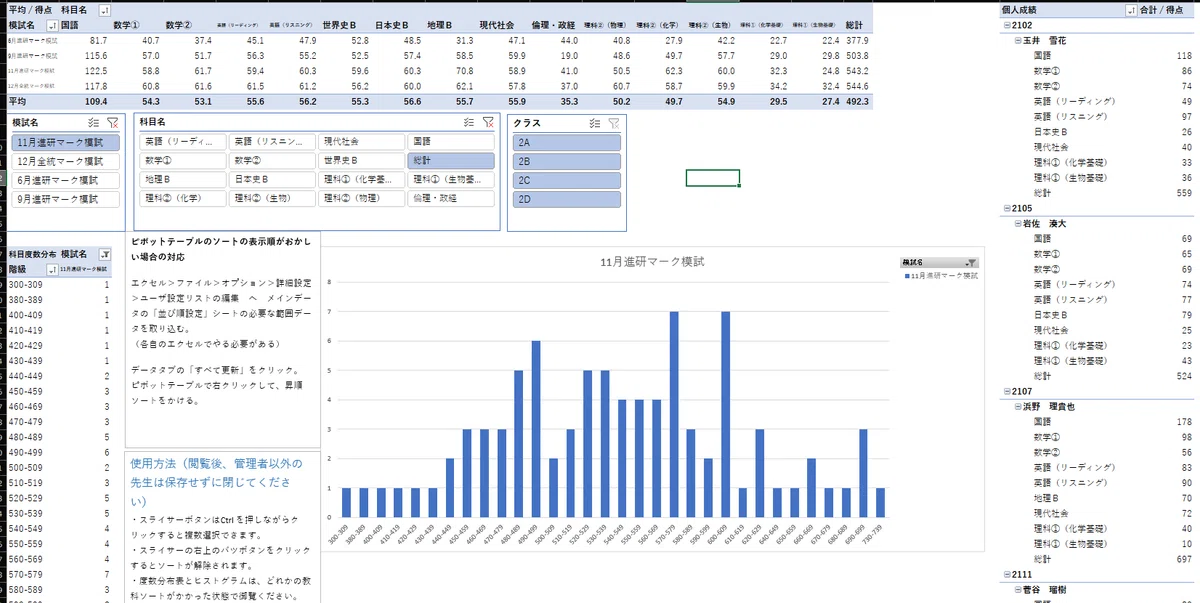Image resolution: width=1200 pixels, height=603 pixels.
Task: Select 倫理・政経 in 科目名 slicer
Action: tap(452, 198)
